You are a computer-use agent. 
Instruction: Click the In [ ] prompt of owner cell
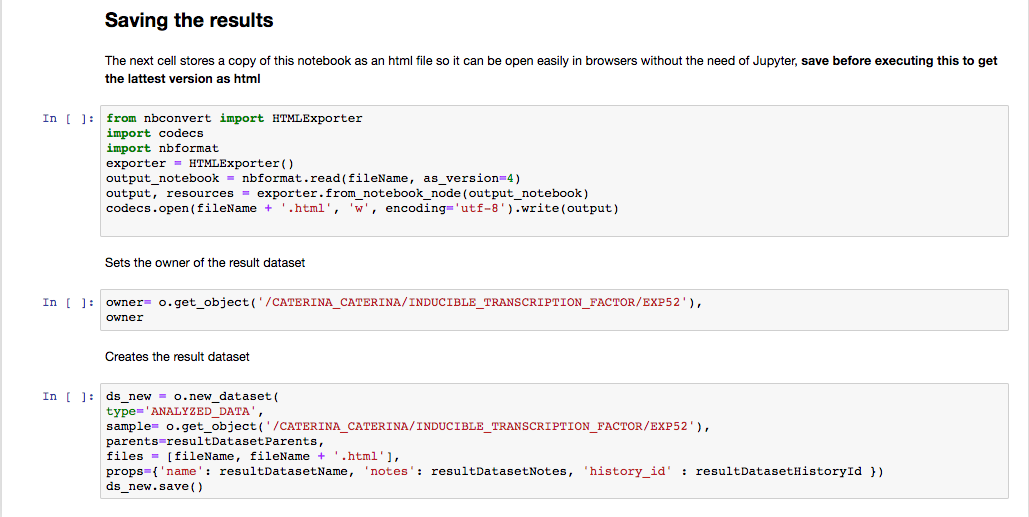point(68,302)
